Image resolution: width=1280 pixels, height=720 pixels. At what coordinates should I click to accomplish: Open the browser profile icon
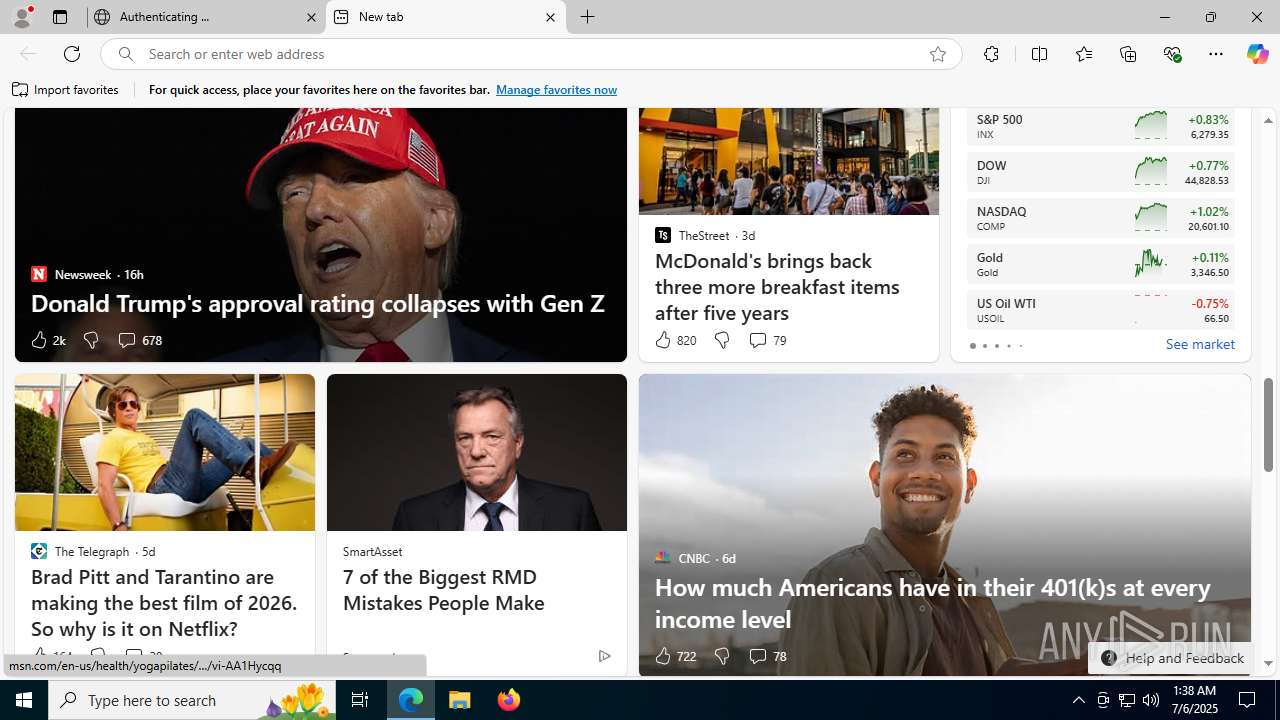(x=22, y=17)
